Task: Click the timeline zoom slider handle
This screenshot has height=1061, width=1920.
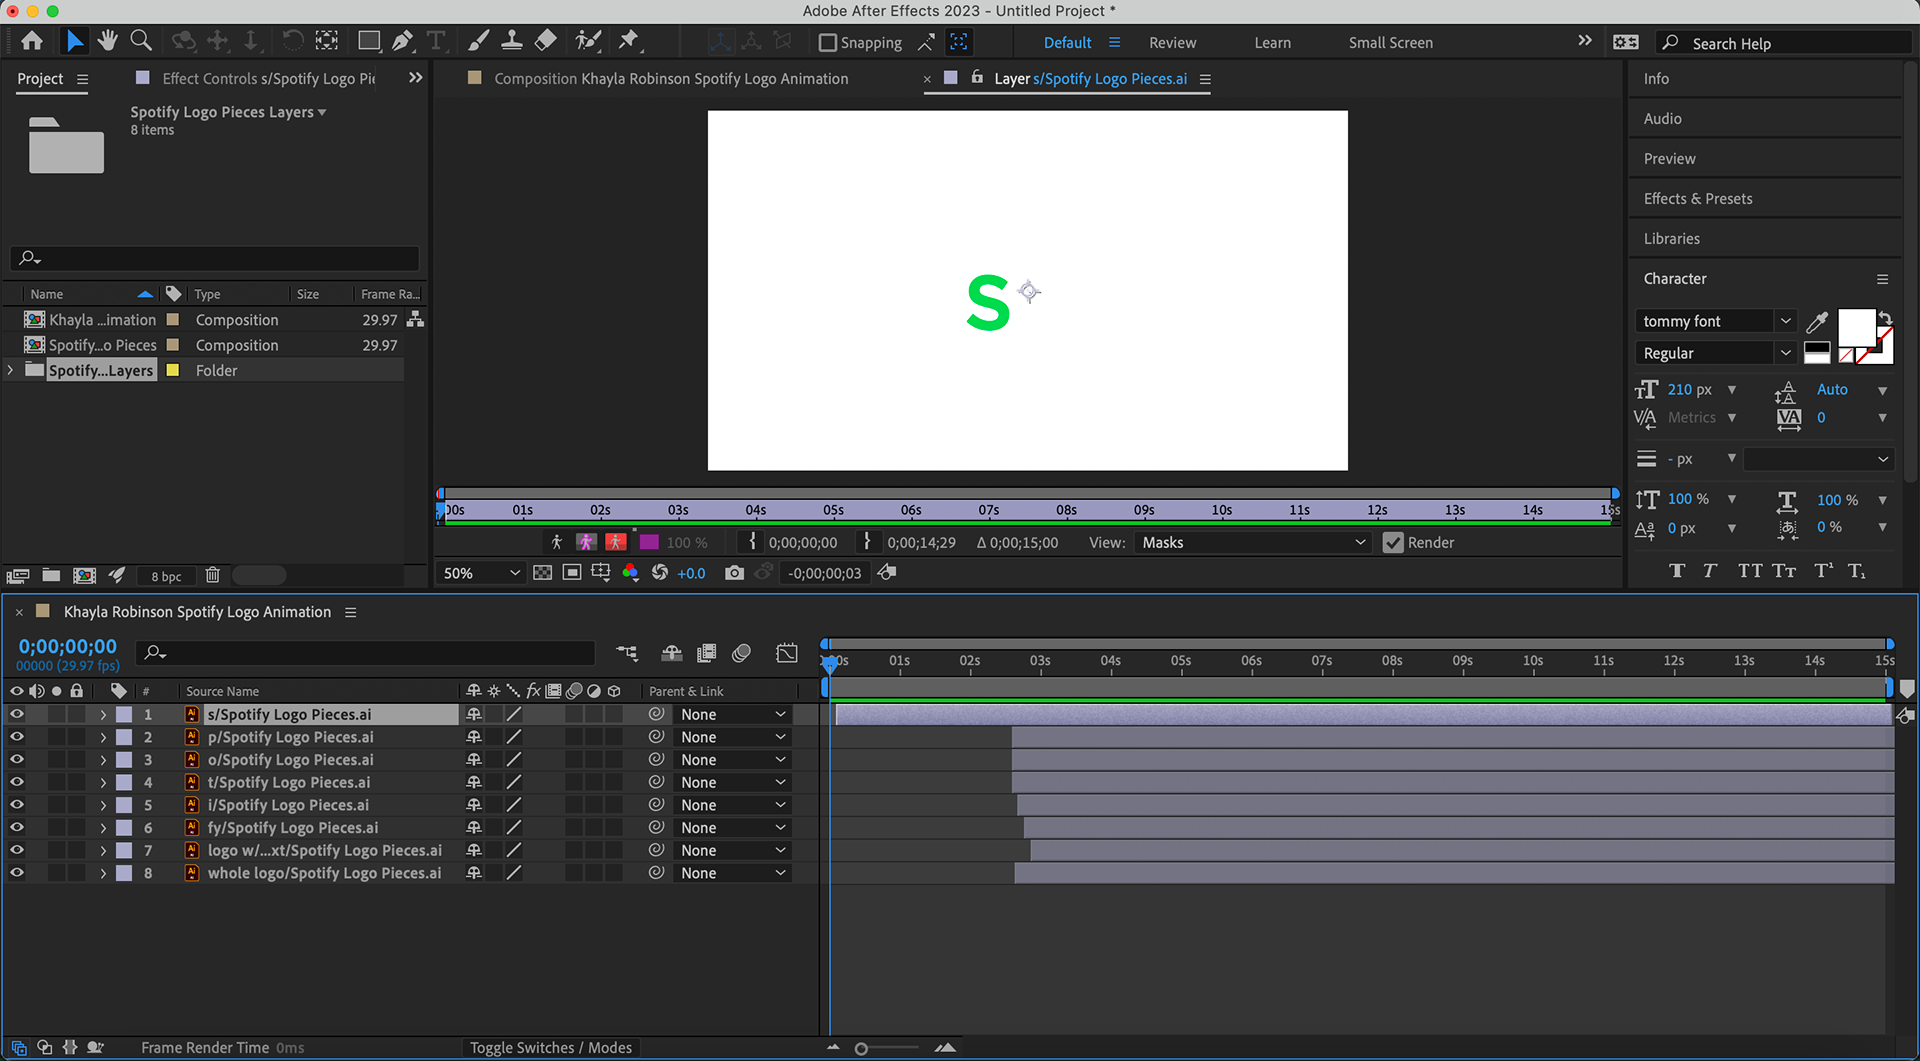Action: (861, 1048)
